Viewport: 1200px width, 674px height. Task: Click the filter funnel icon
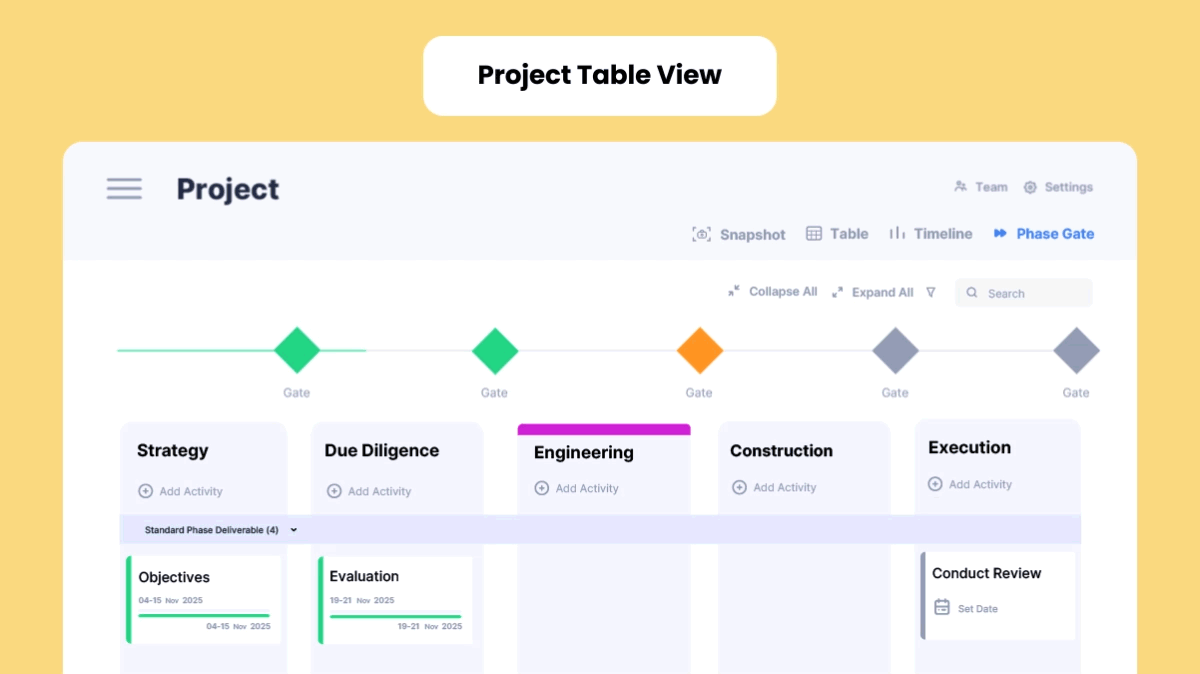[931, 293]
